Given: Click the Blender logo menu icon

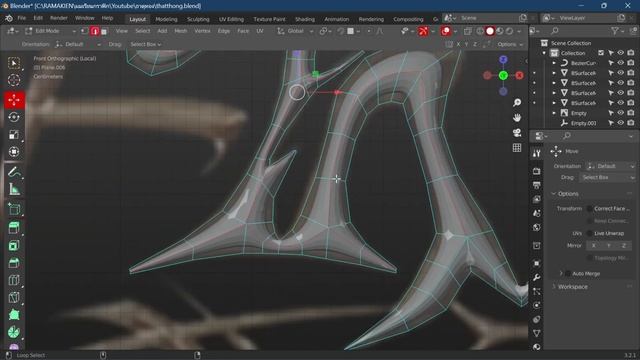Looking at the screenshot, I should click(x=9, y=18).
